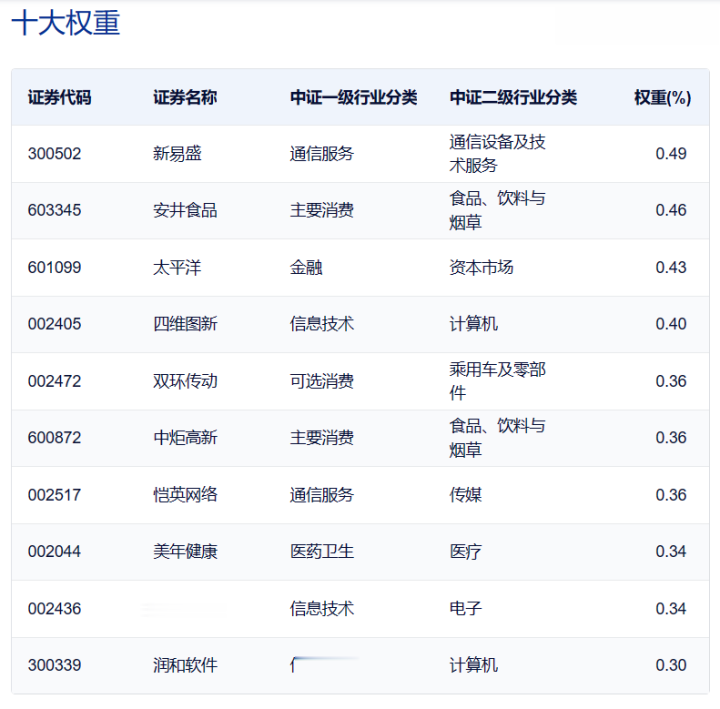This screenshot has height=709, width=720.
Task: Click weight value 0.40
Action: click(671, 324)
